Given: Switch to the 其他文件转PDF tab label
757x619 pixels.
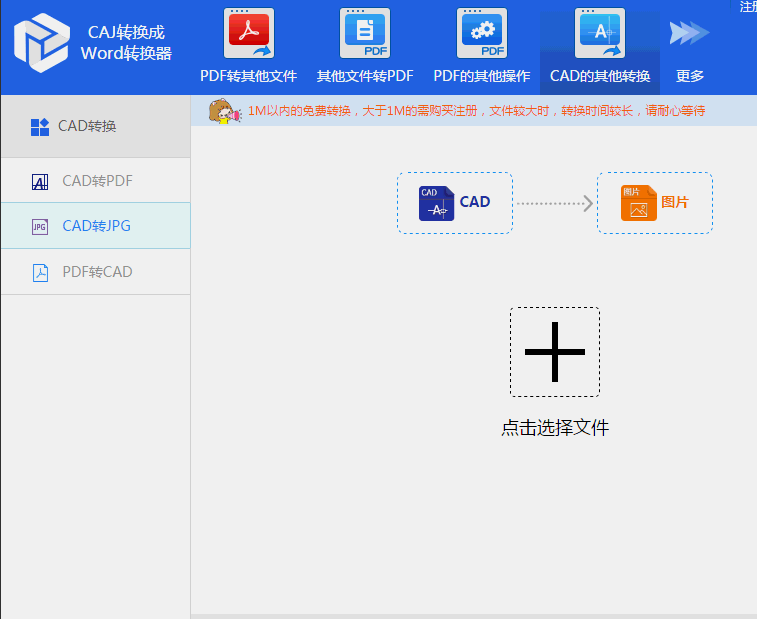Looking at the screenshot, I should pyautogui.click(x=365, y=76).
